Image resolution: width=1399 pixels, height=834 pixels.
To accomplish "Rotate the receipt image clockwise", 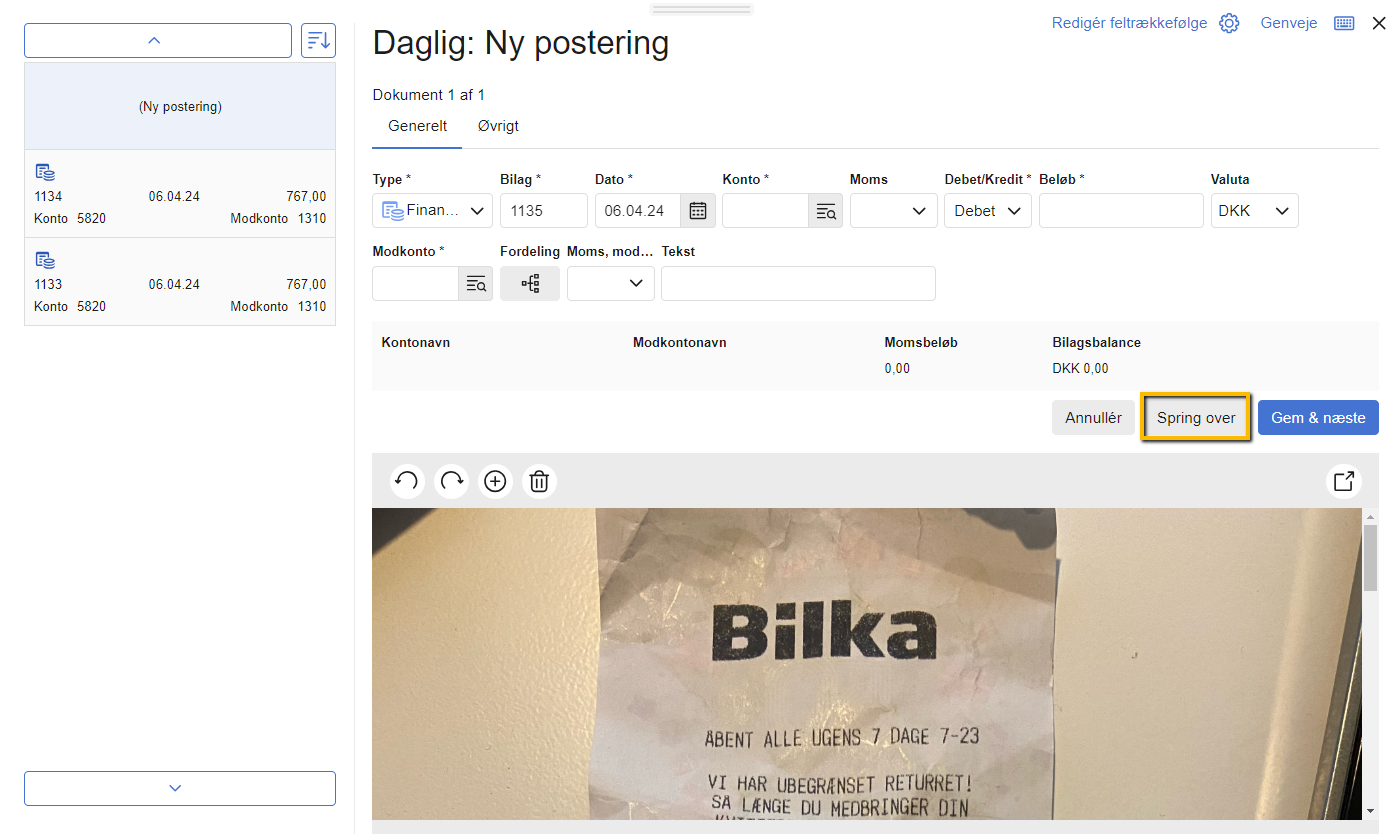I will pyautogui.click(x=451, y=481).
